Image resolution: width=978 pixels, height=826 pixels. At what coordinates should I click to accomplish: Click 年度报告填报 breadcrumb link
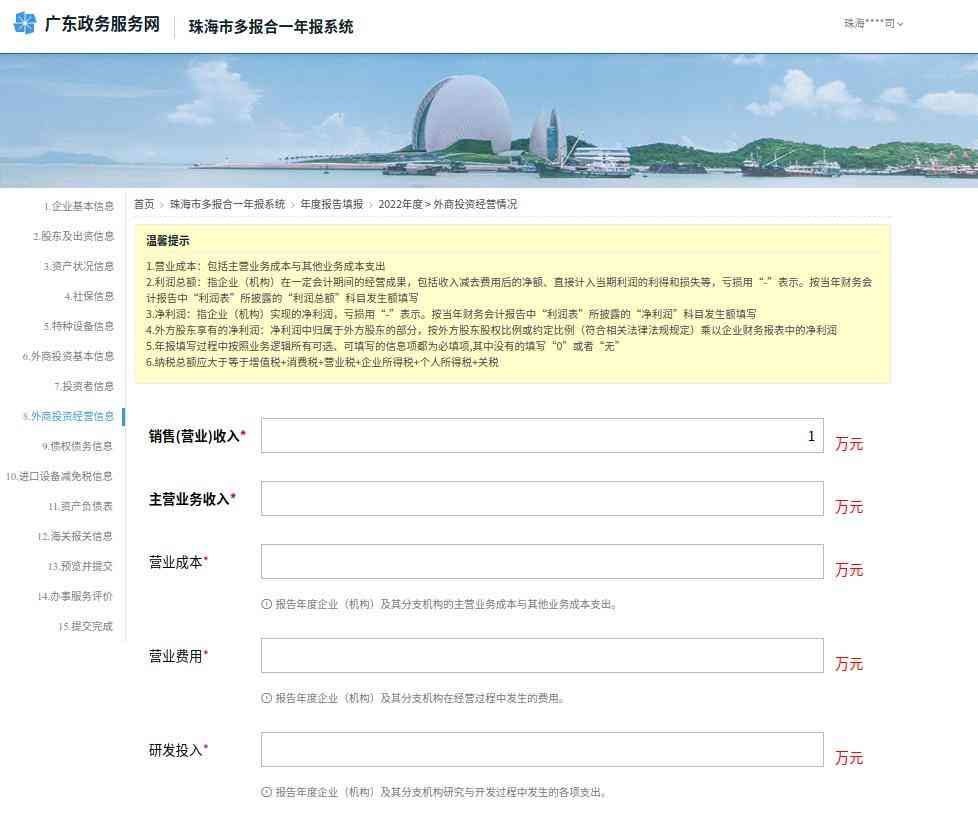332,204
